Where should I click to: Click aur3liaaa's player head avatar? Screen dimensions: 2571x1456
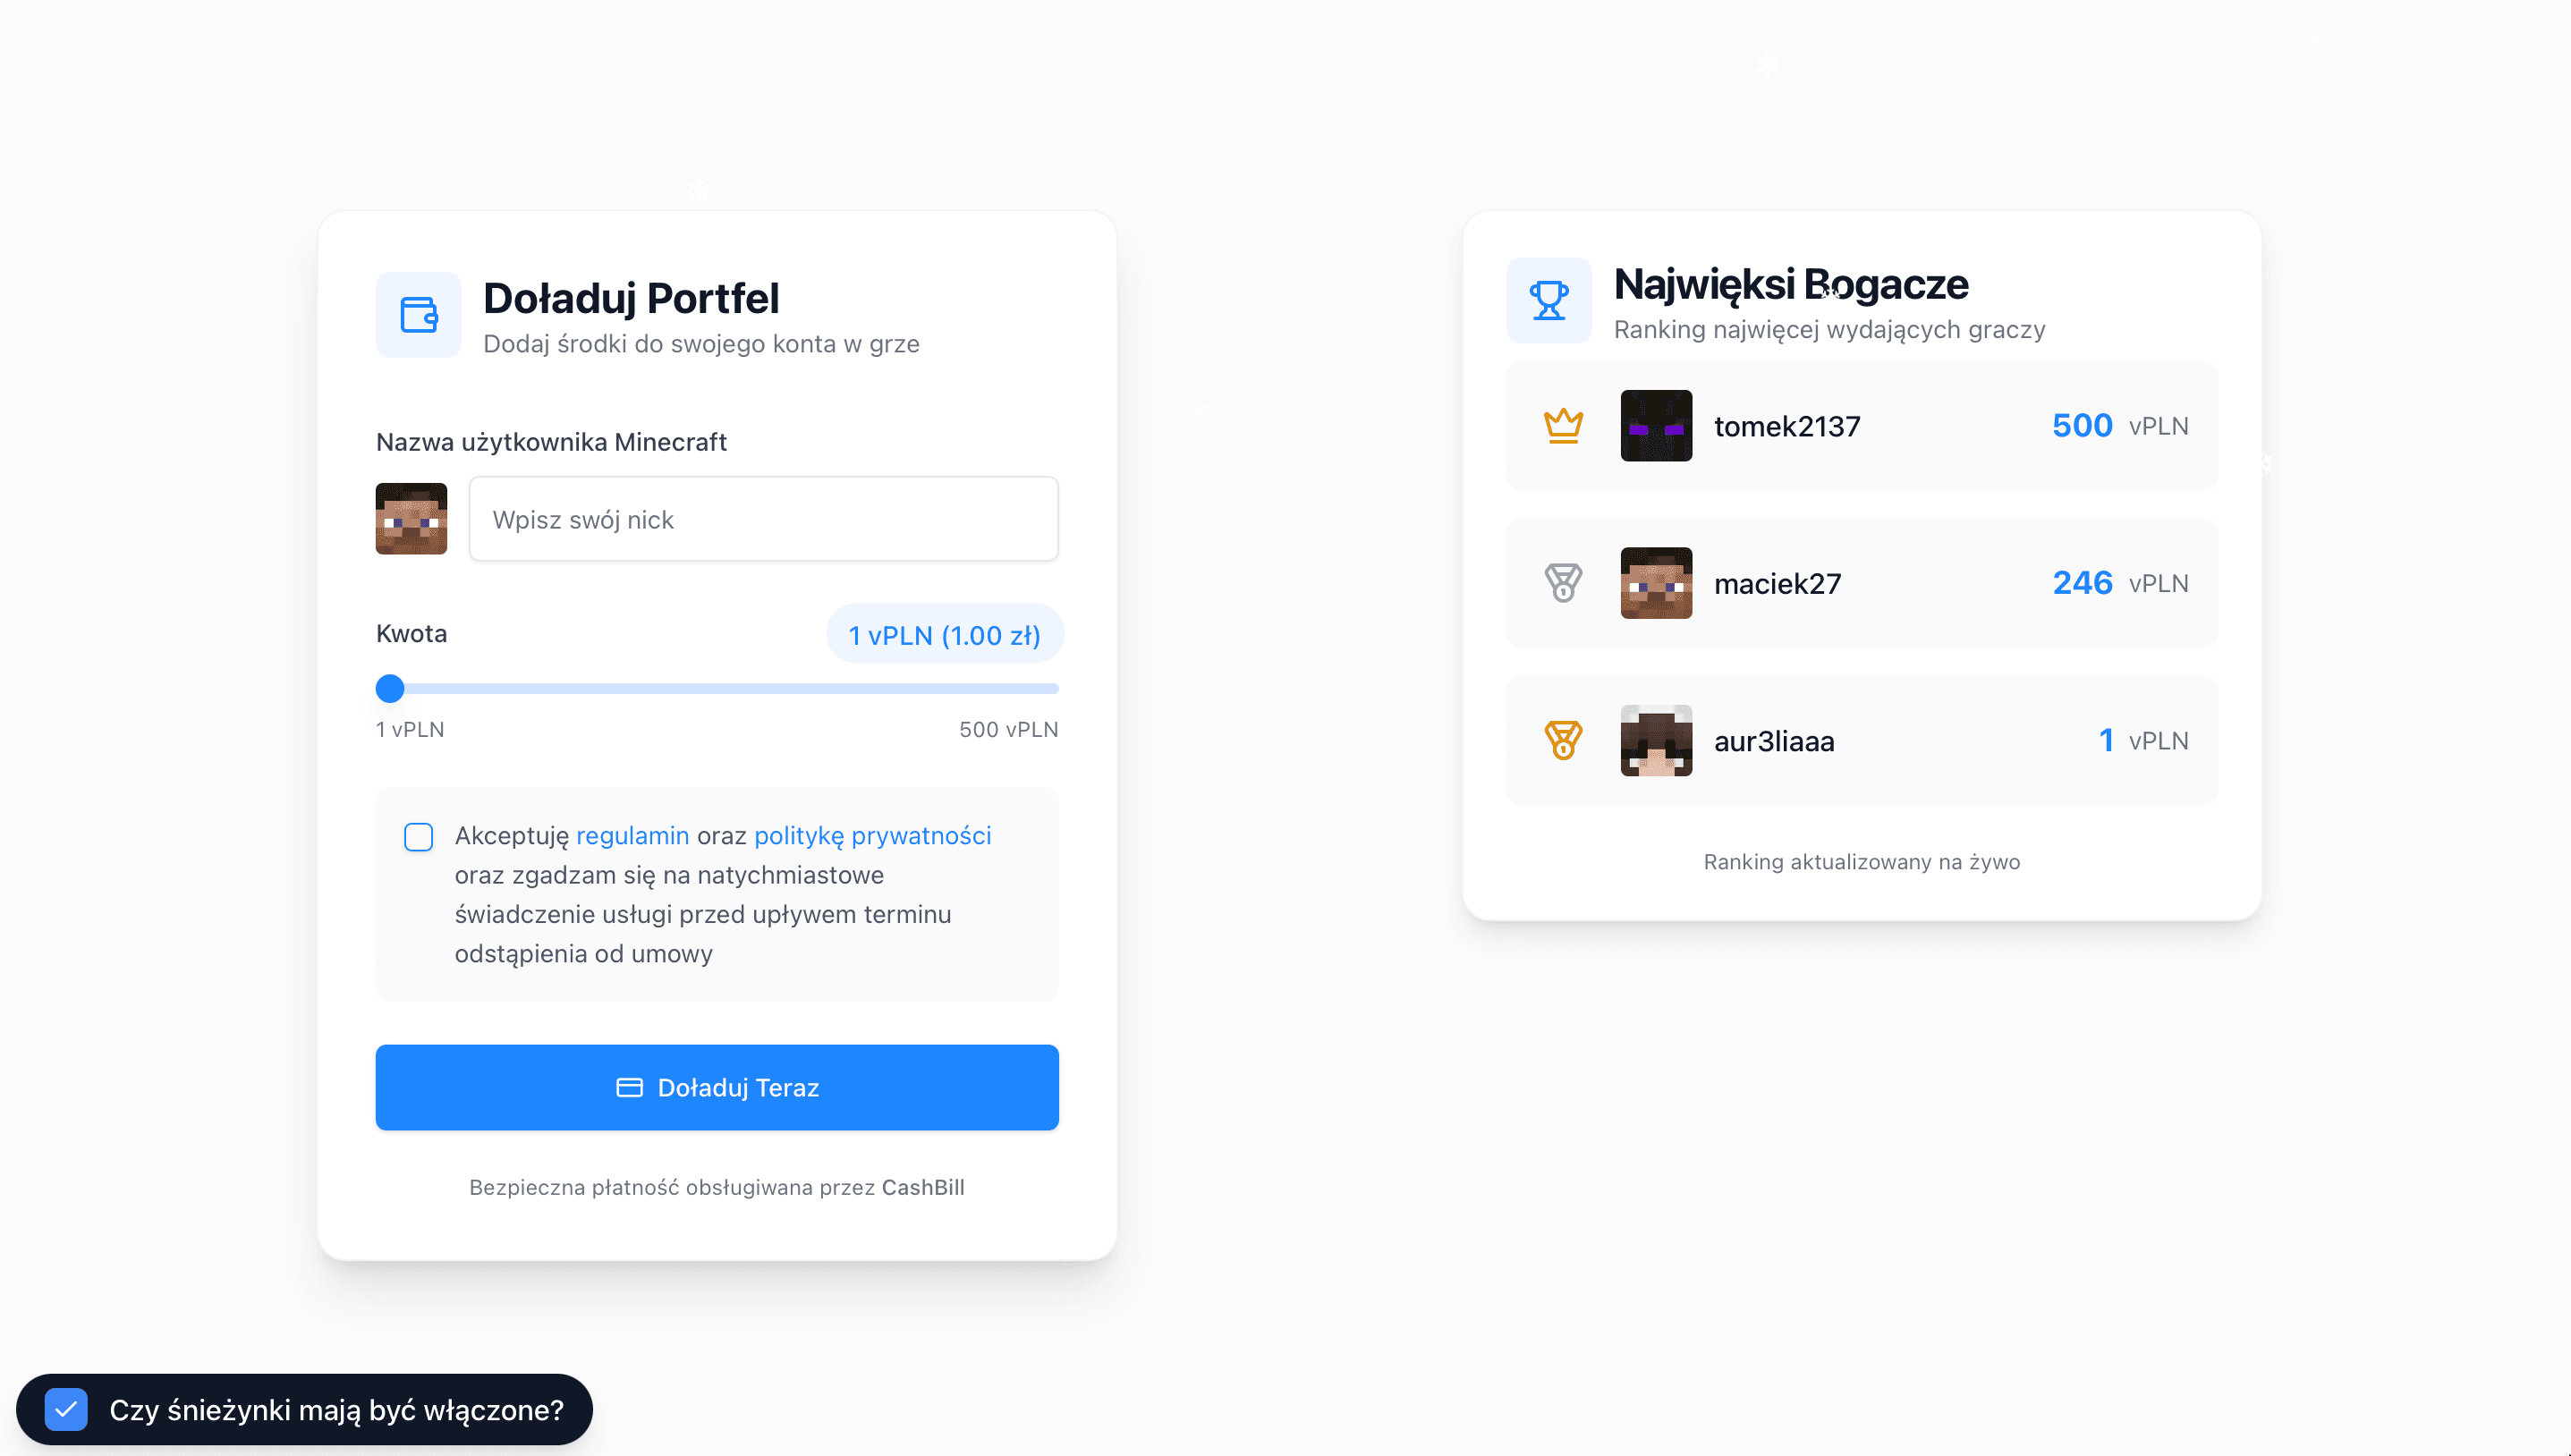tap(1656, 741)
